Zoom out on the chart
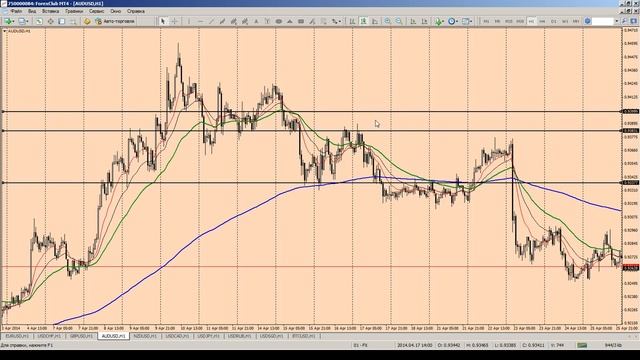The width and height of the screenshot is (640, 360). click(399, 21)
